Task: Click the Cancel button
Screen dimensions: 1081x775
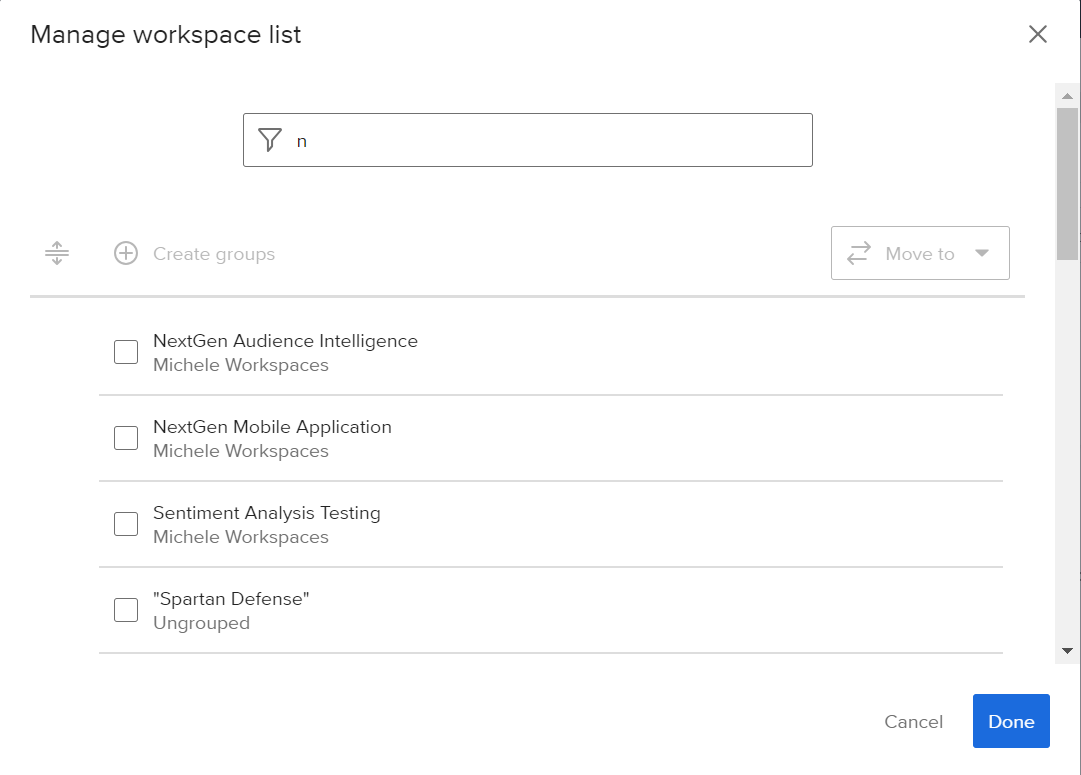Action: (x=913, y=722)
